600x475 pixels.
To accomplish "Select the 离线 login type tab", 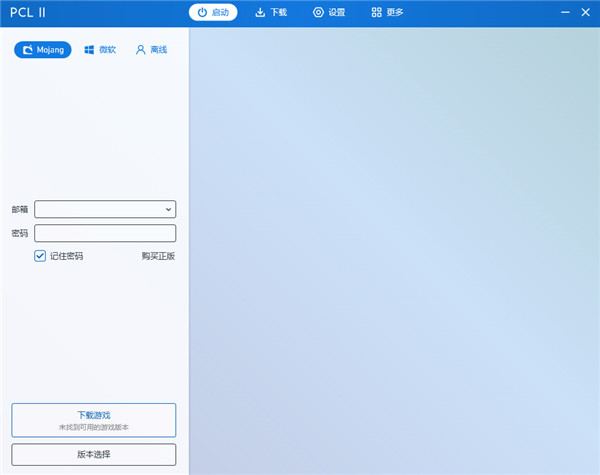I will tap(151, 49).
